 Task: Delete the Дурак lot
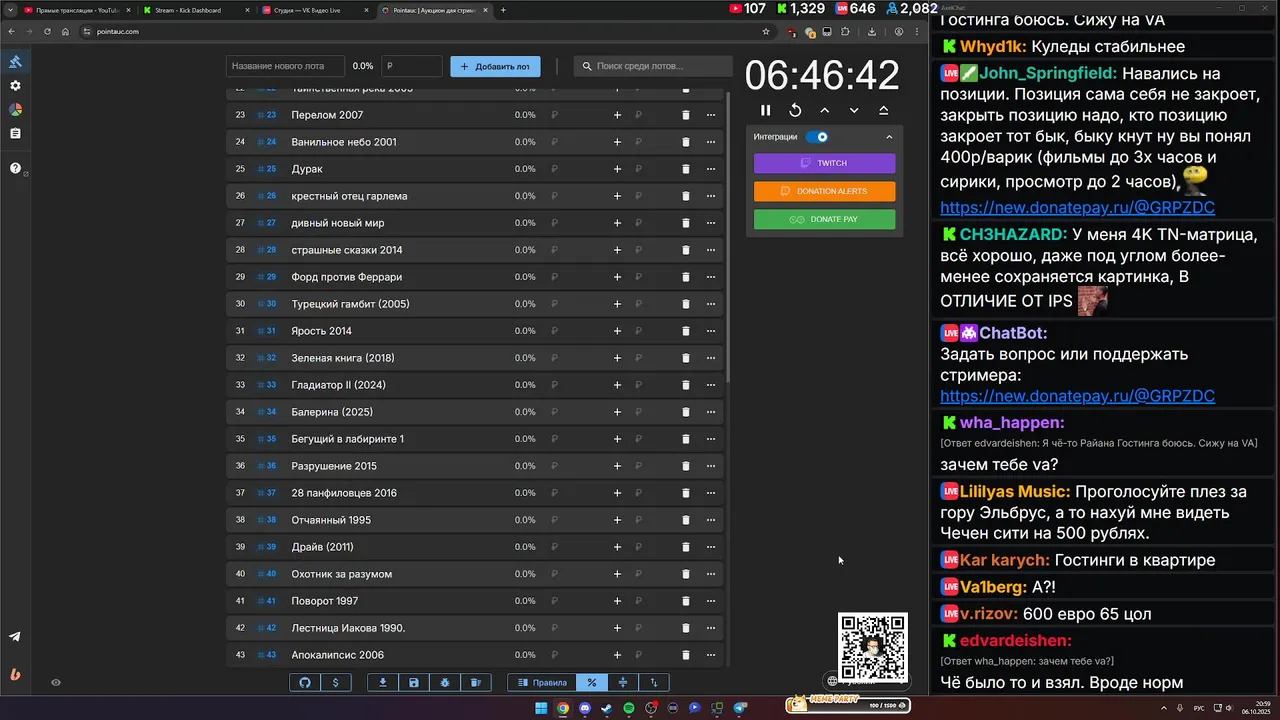685,169
